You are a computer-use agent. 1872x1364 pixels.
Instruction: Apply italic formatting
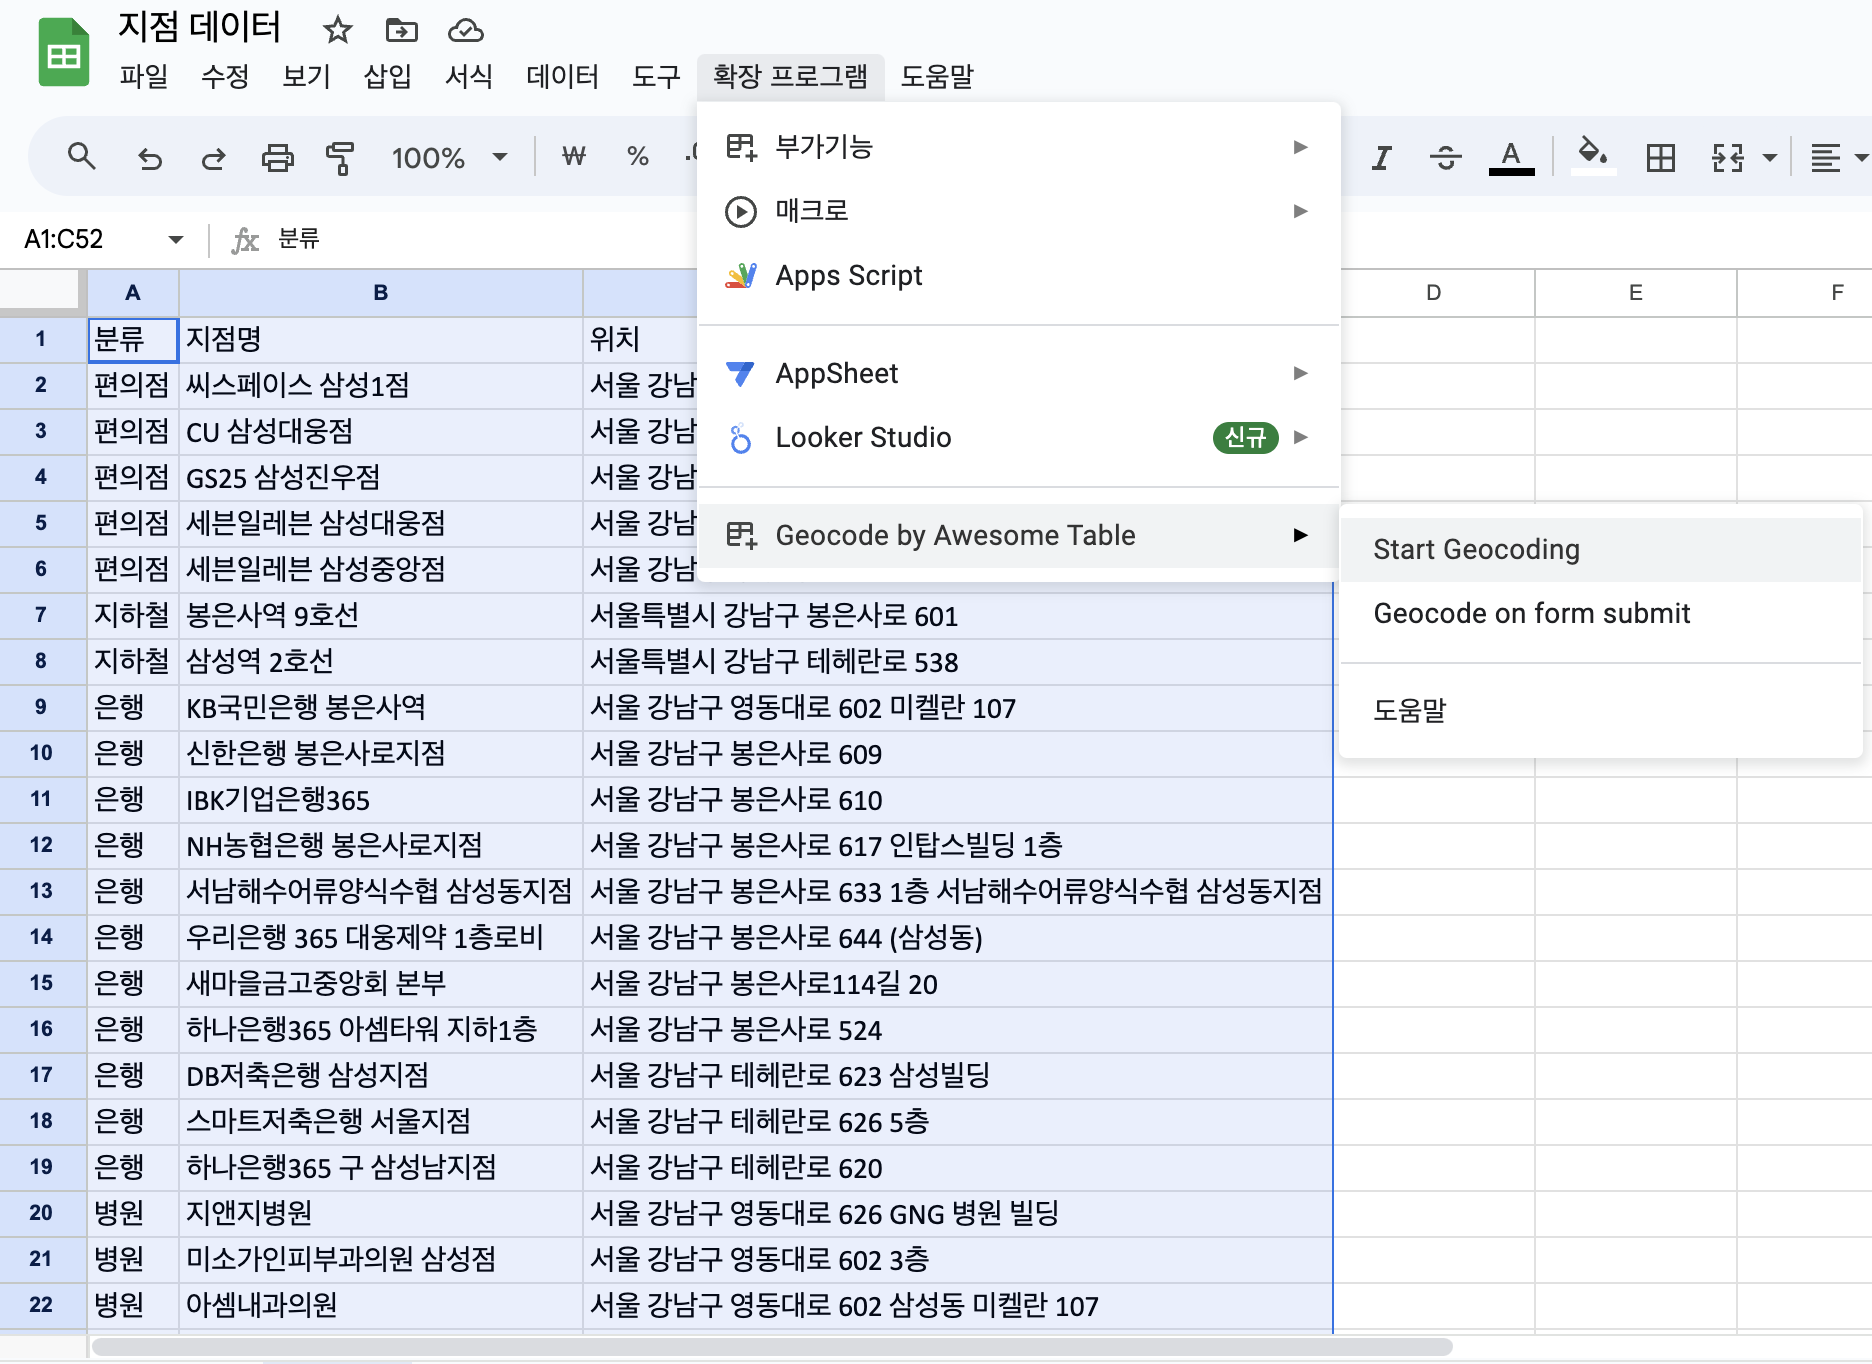[1382, 157]
